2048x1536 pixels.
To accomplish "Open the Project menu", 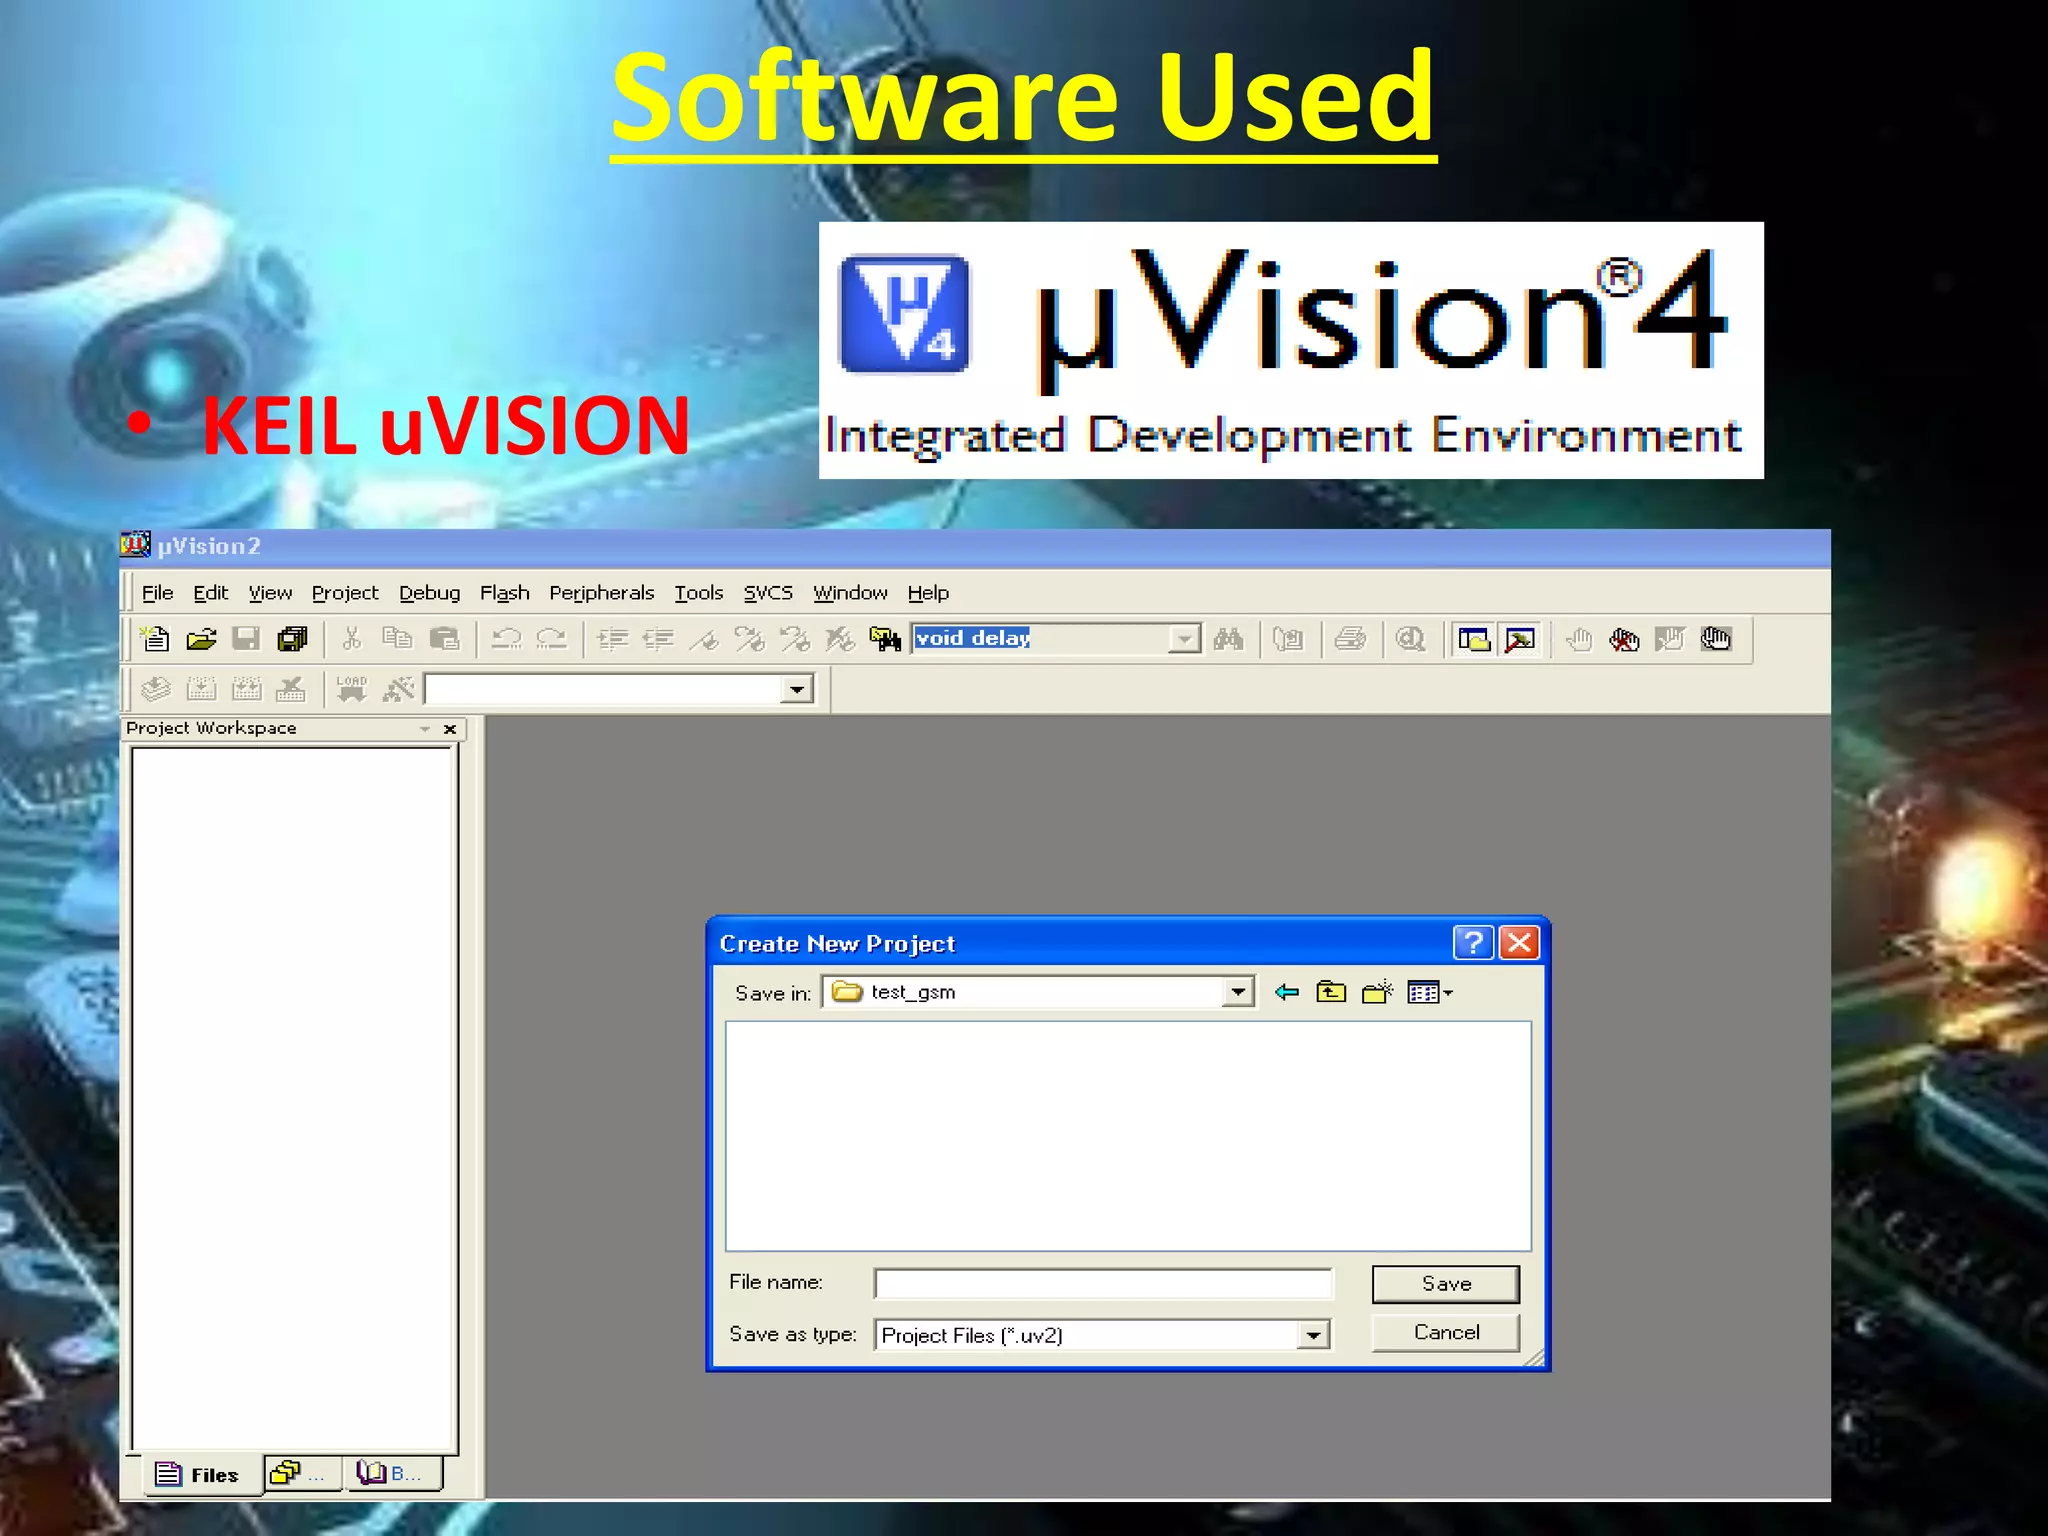I will coord(345,593).
